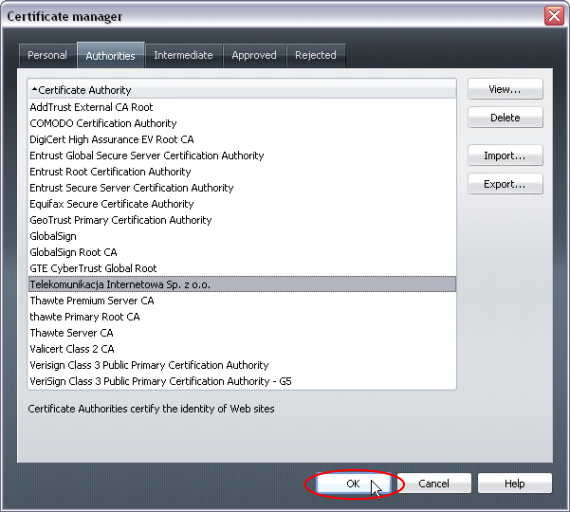Screen dimensions: 570x512
Task: Open Help for certificate manager
Action: [515, 483]
